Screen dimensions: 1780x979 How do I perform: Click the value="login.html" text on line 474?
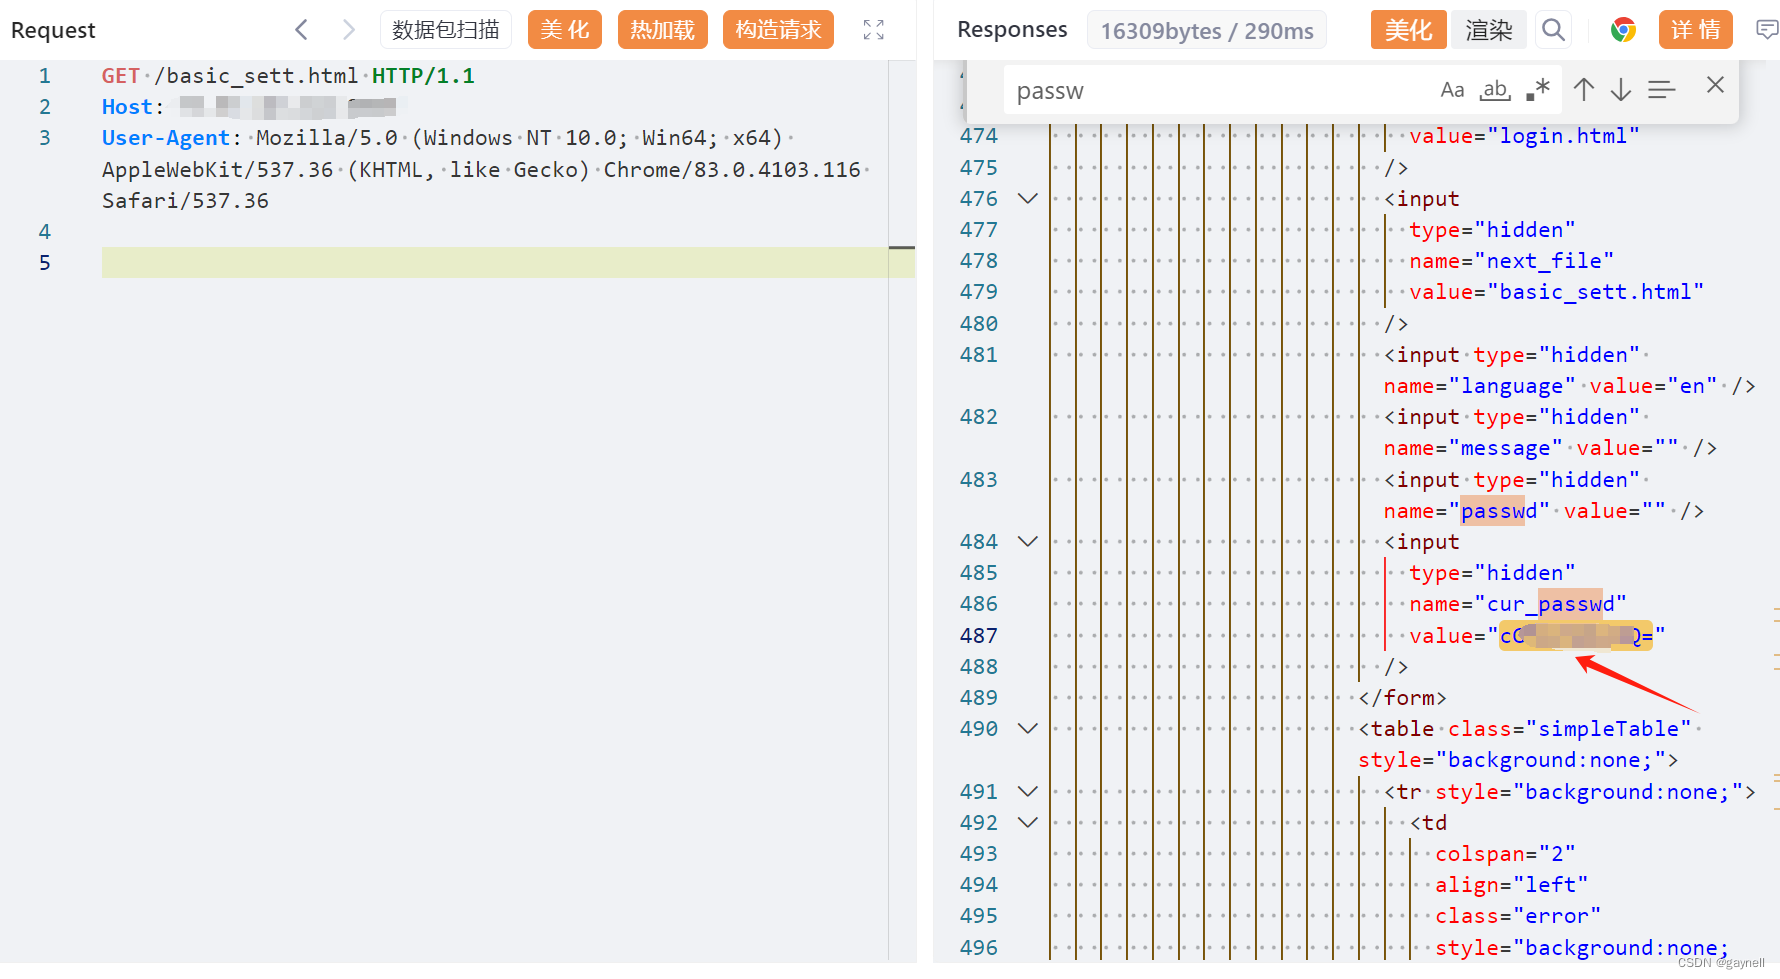tap(1525, 136)
